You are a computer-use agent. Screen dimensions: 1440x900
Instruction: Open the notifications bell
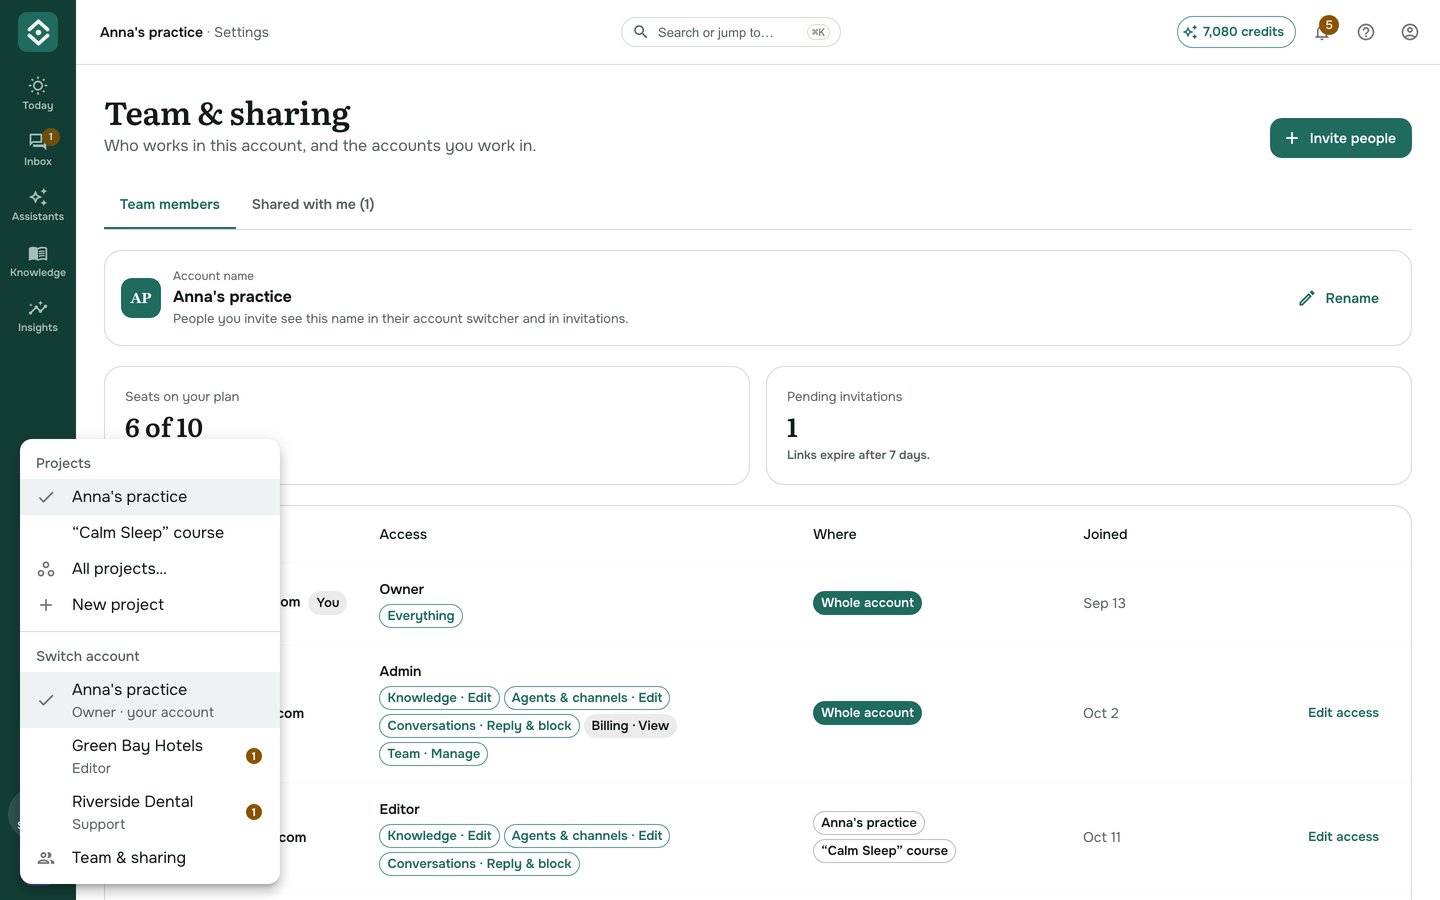(x=1322, y=32)
